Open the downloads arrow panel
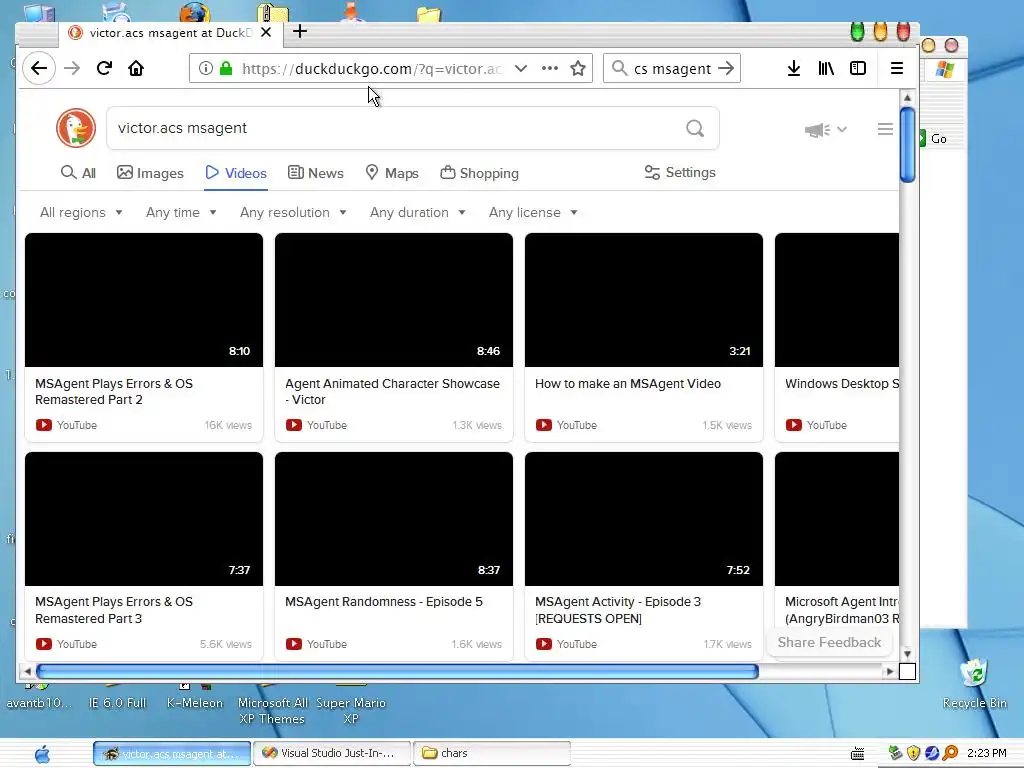1024x768 pixels. (x=793, y=68)
